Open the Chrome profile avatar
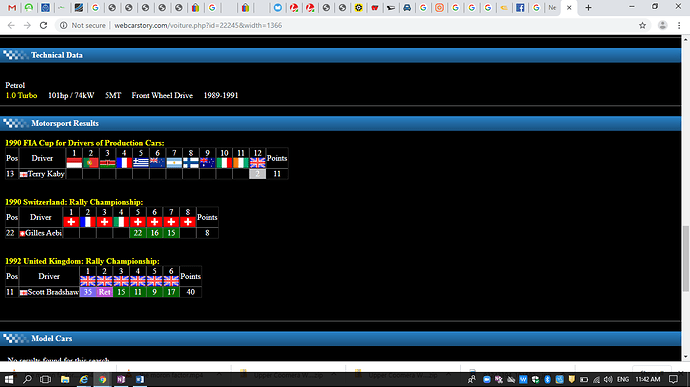Viewport: 690px width, 387px height. pyautogui.click(x=662, y=26)
